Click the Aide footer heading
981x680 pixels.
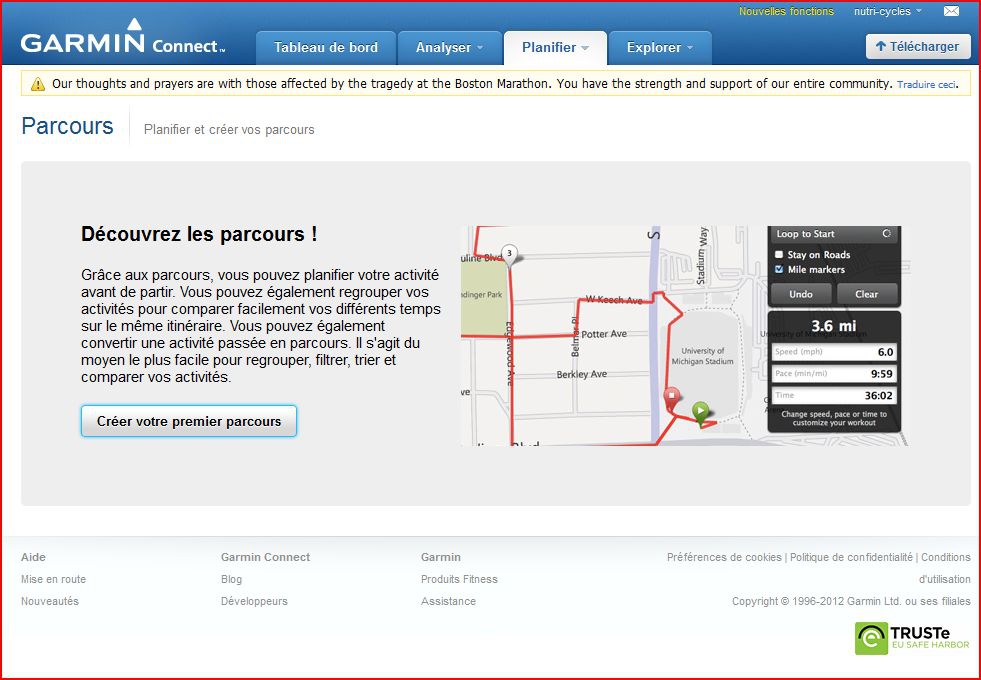[33, 557]
